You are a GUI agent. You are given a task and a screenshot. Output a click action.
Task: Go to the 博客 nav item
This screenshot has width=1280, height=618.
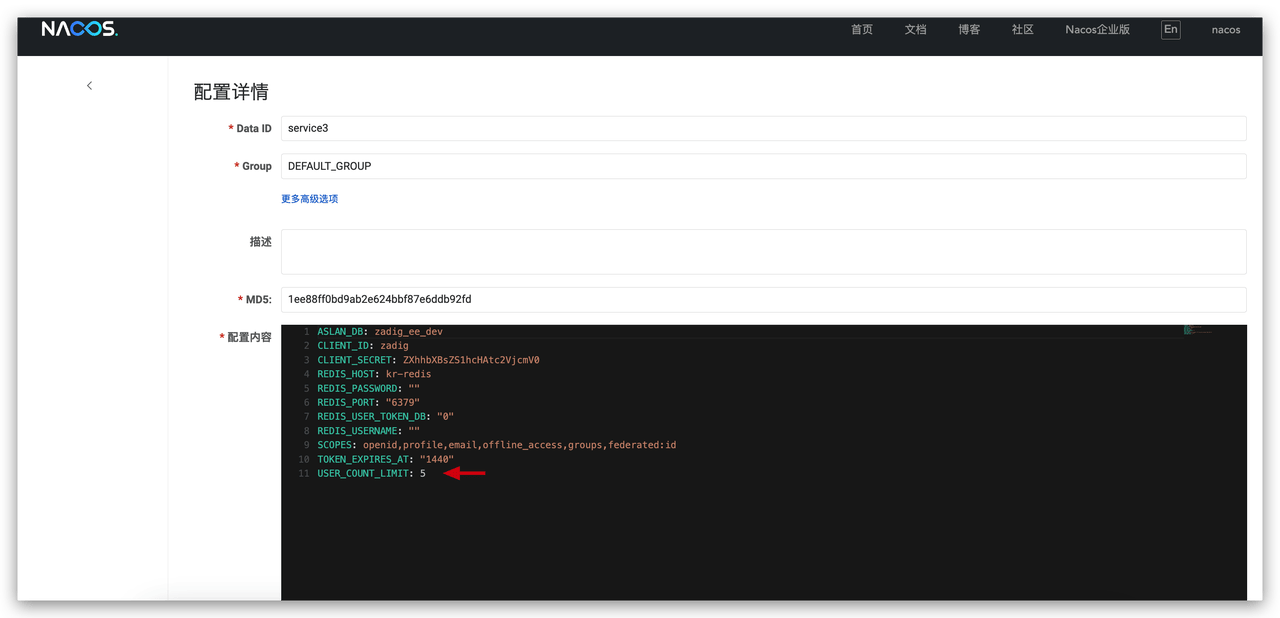(969, 30)
